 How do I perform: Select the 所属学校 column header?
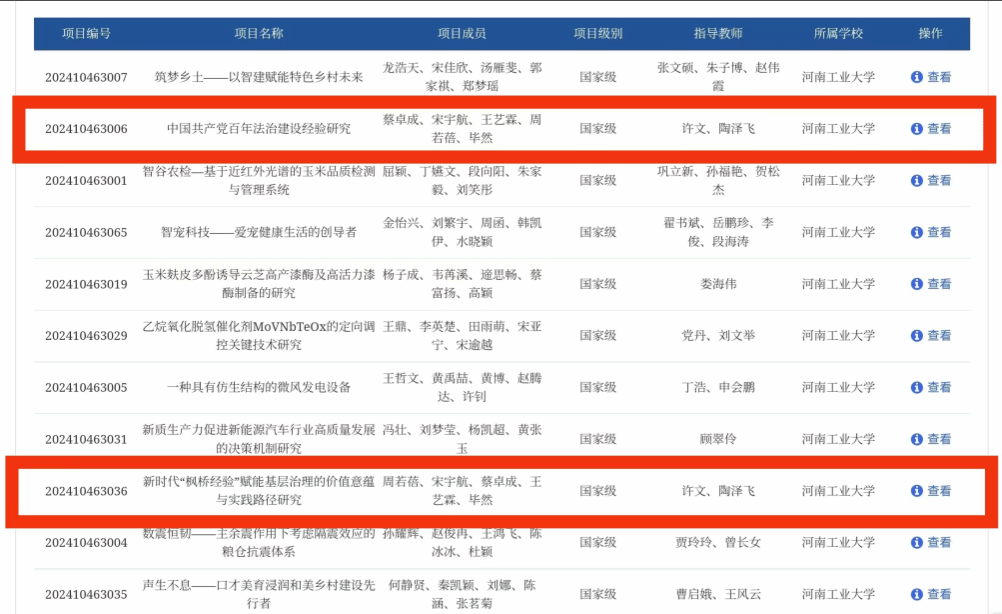coord(838,34)
